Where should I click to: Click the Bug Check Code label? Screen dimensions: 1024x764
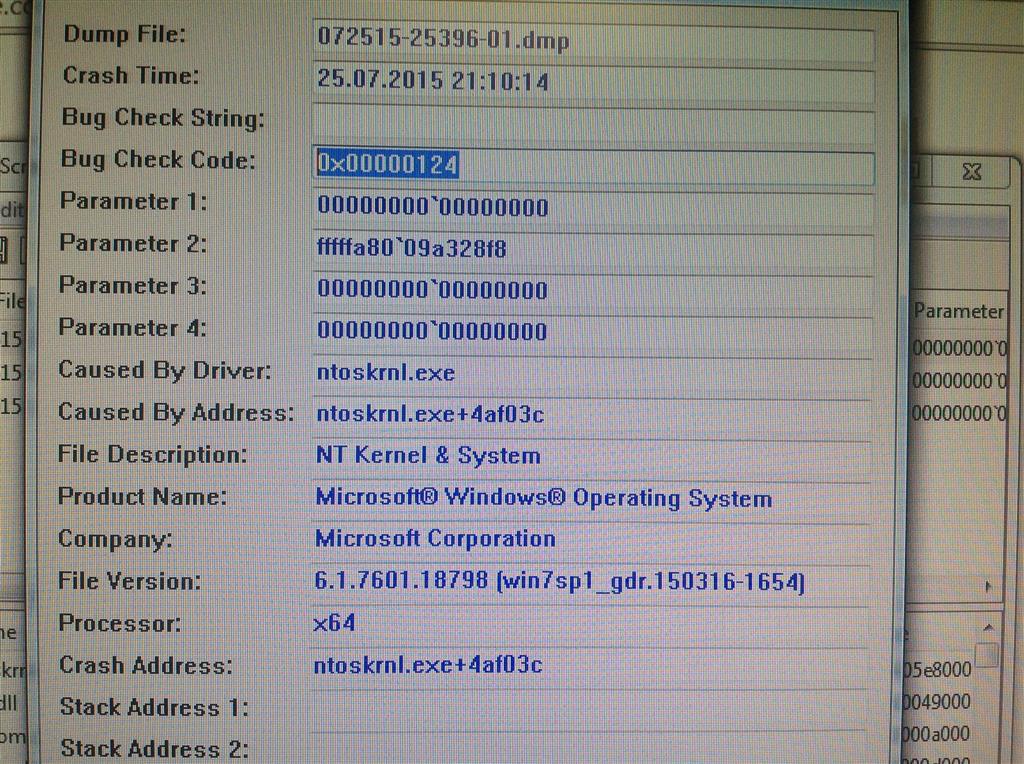coord(158,159)
